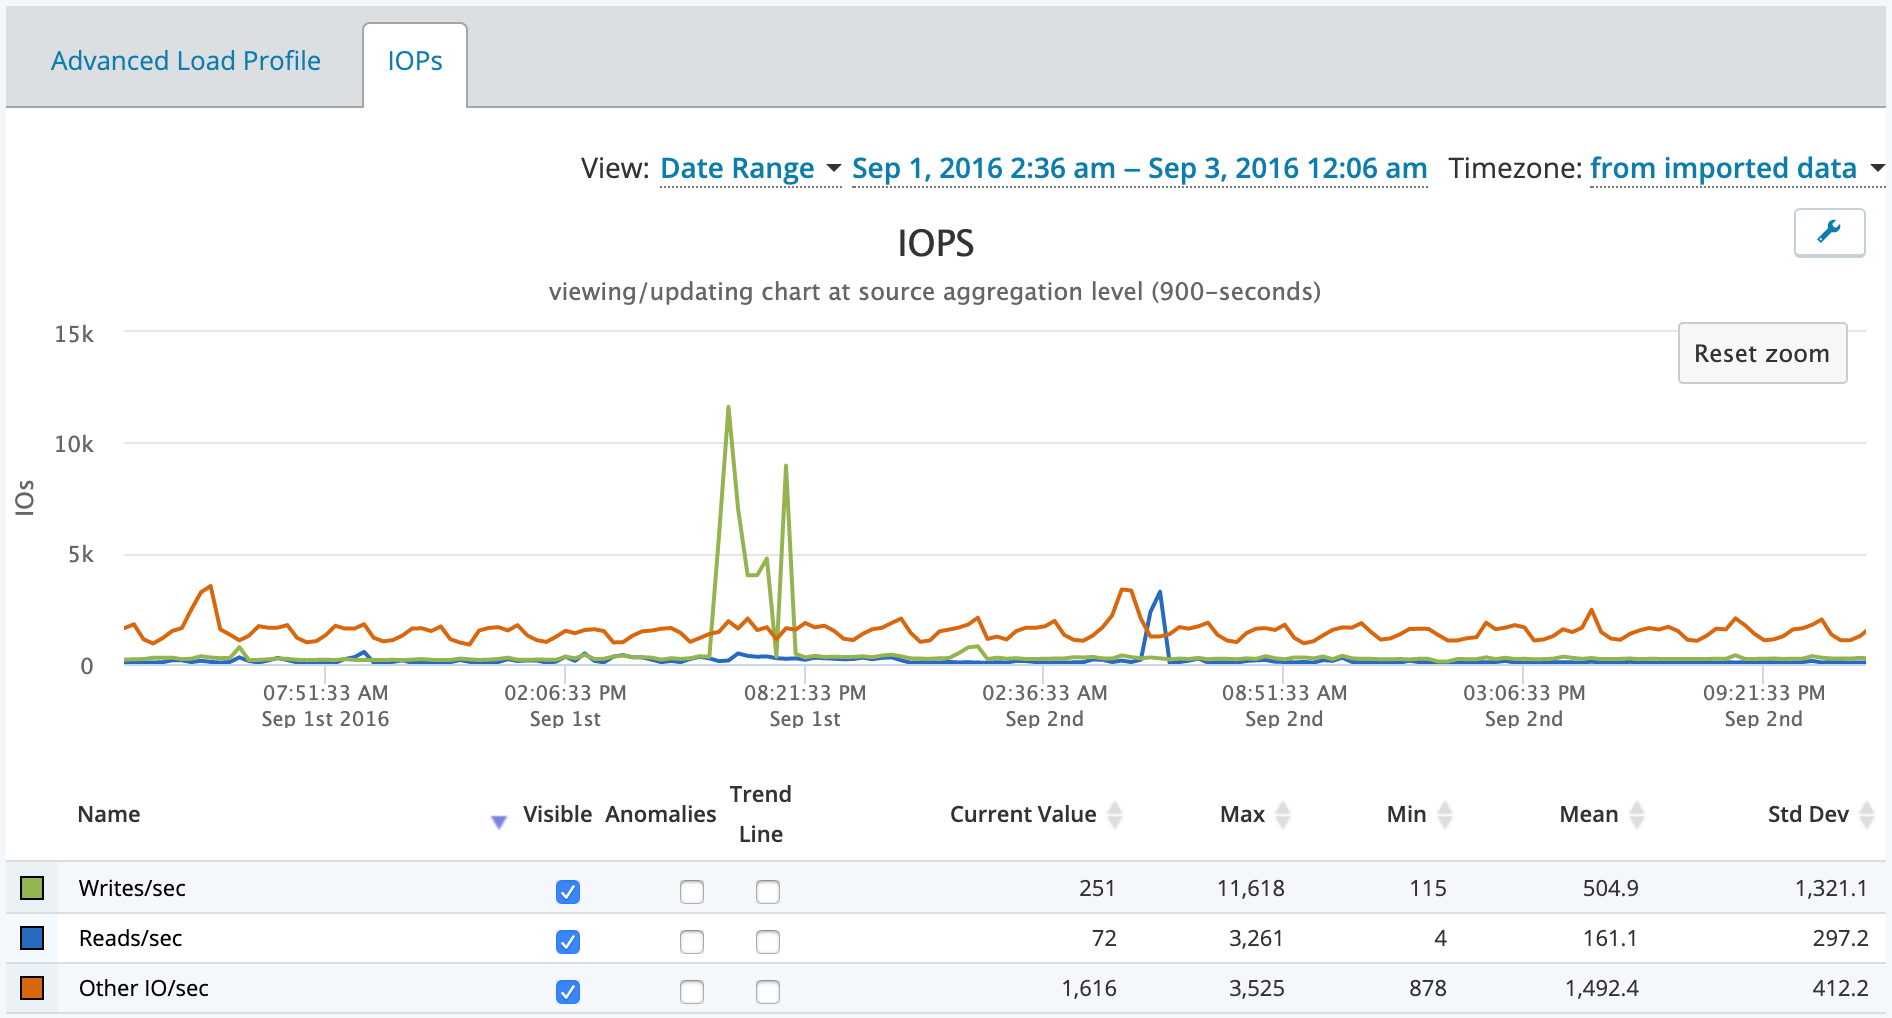Sort by Current Value column arrows

pyautogui.click(x=1115, y=815)
